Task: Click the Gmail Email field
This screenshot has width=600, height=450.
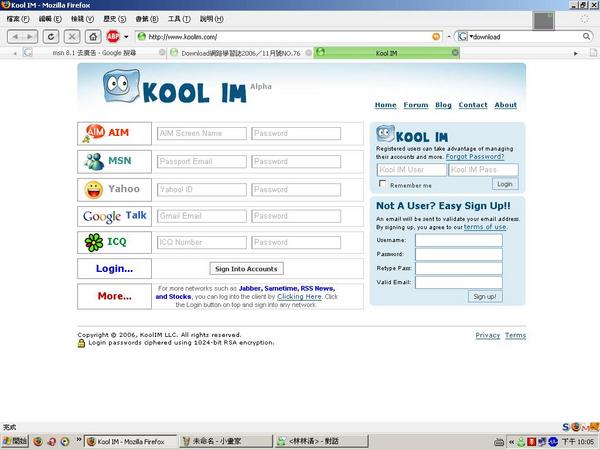Action: click(x=202, y=216)
